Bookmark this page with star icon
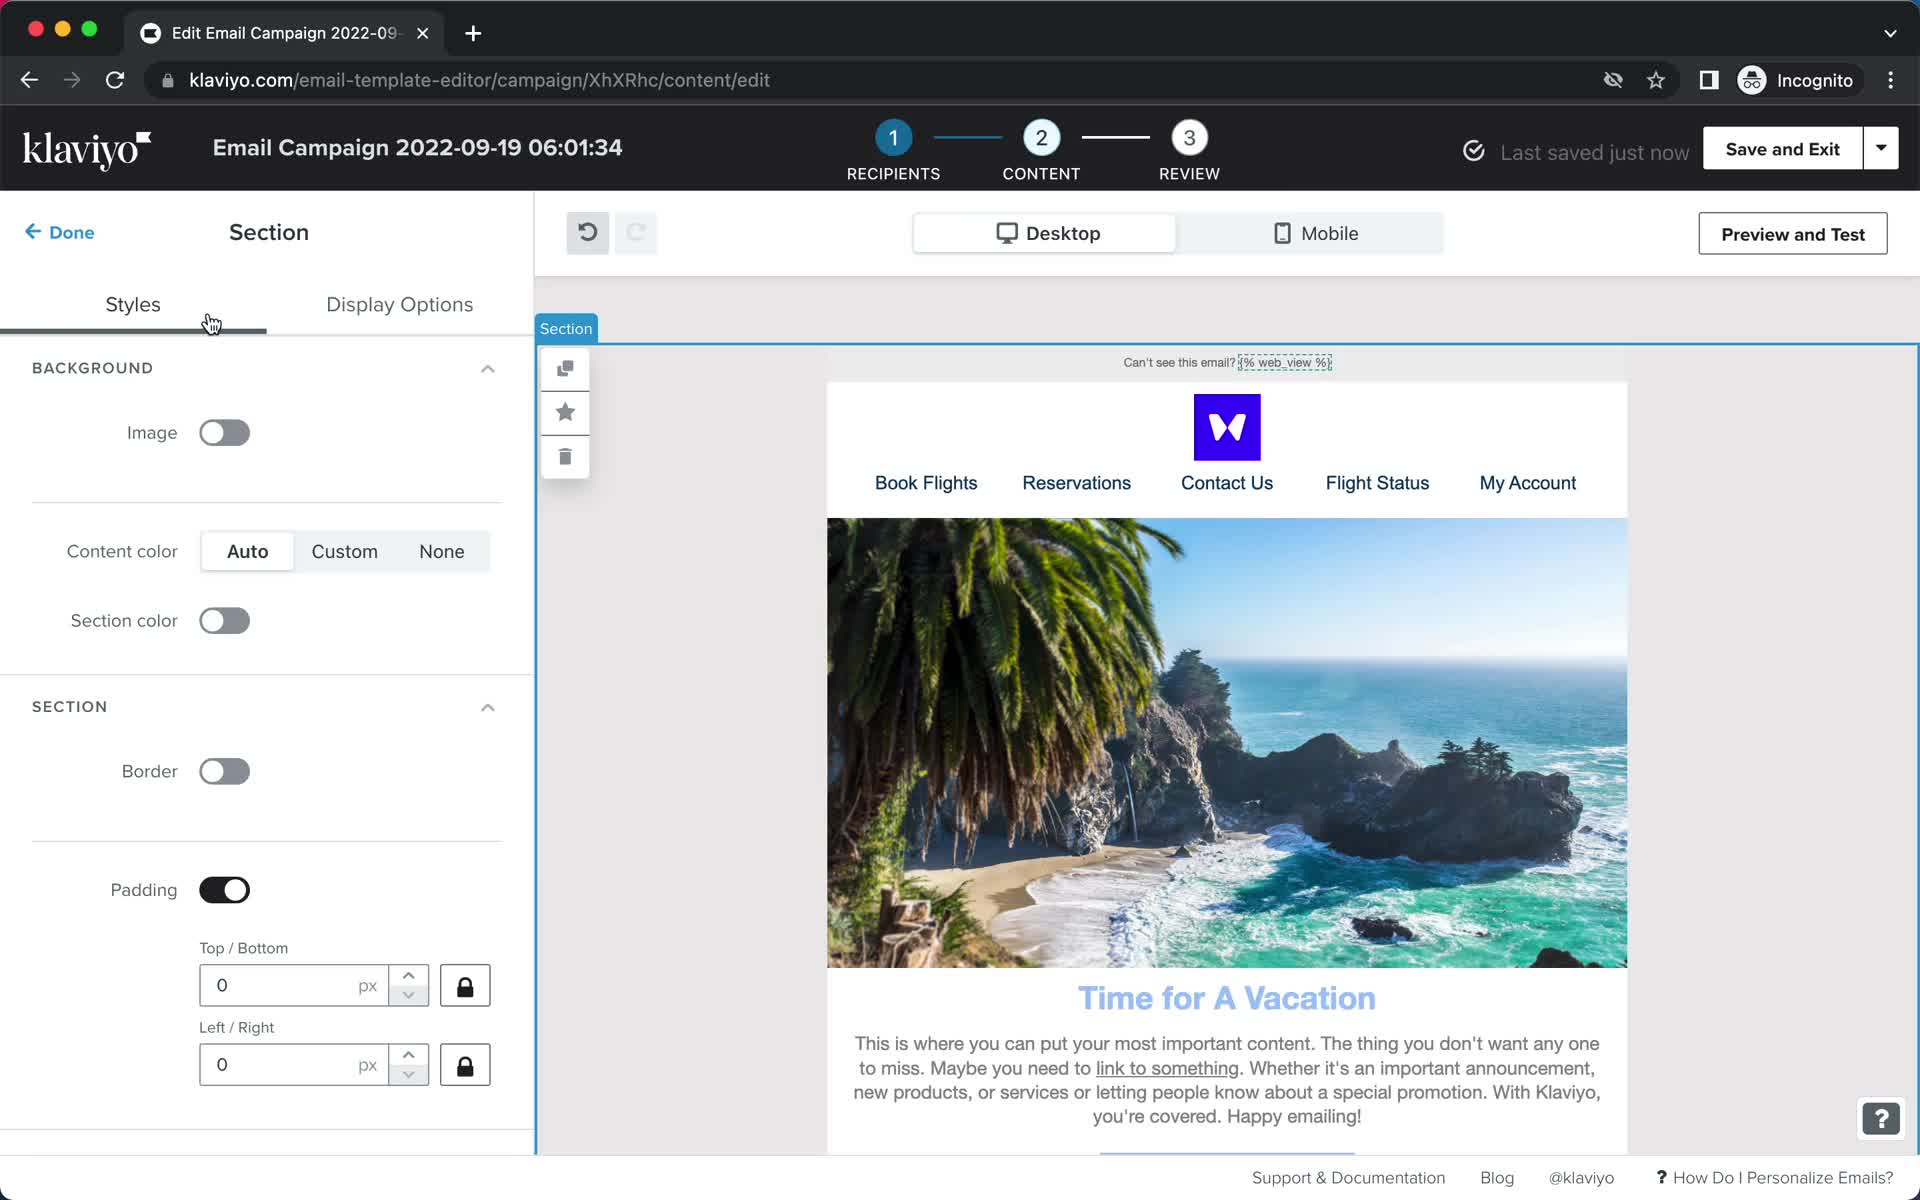Screen dimensions: 1920x1200 point(1656,80)
